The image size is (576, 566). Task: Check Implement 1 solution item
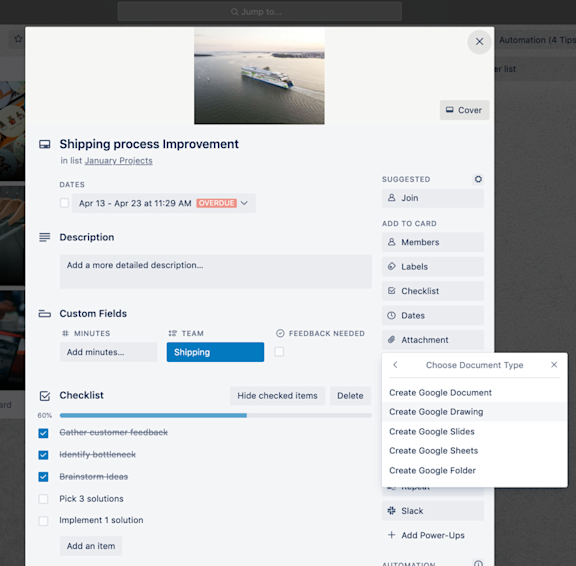point(43,521)
